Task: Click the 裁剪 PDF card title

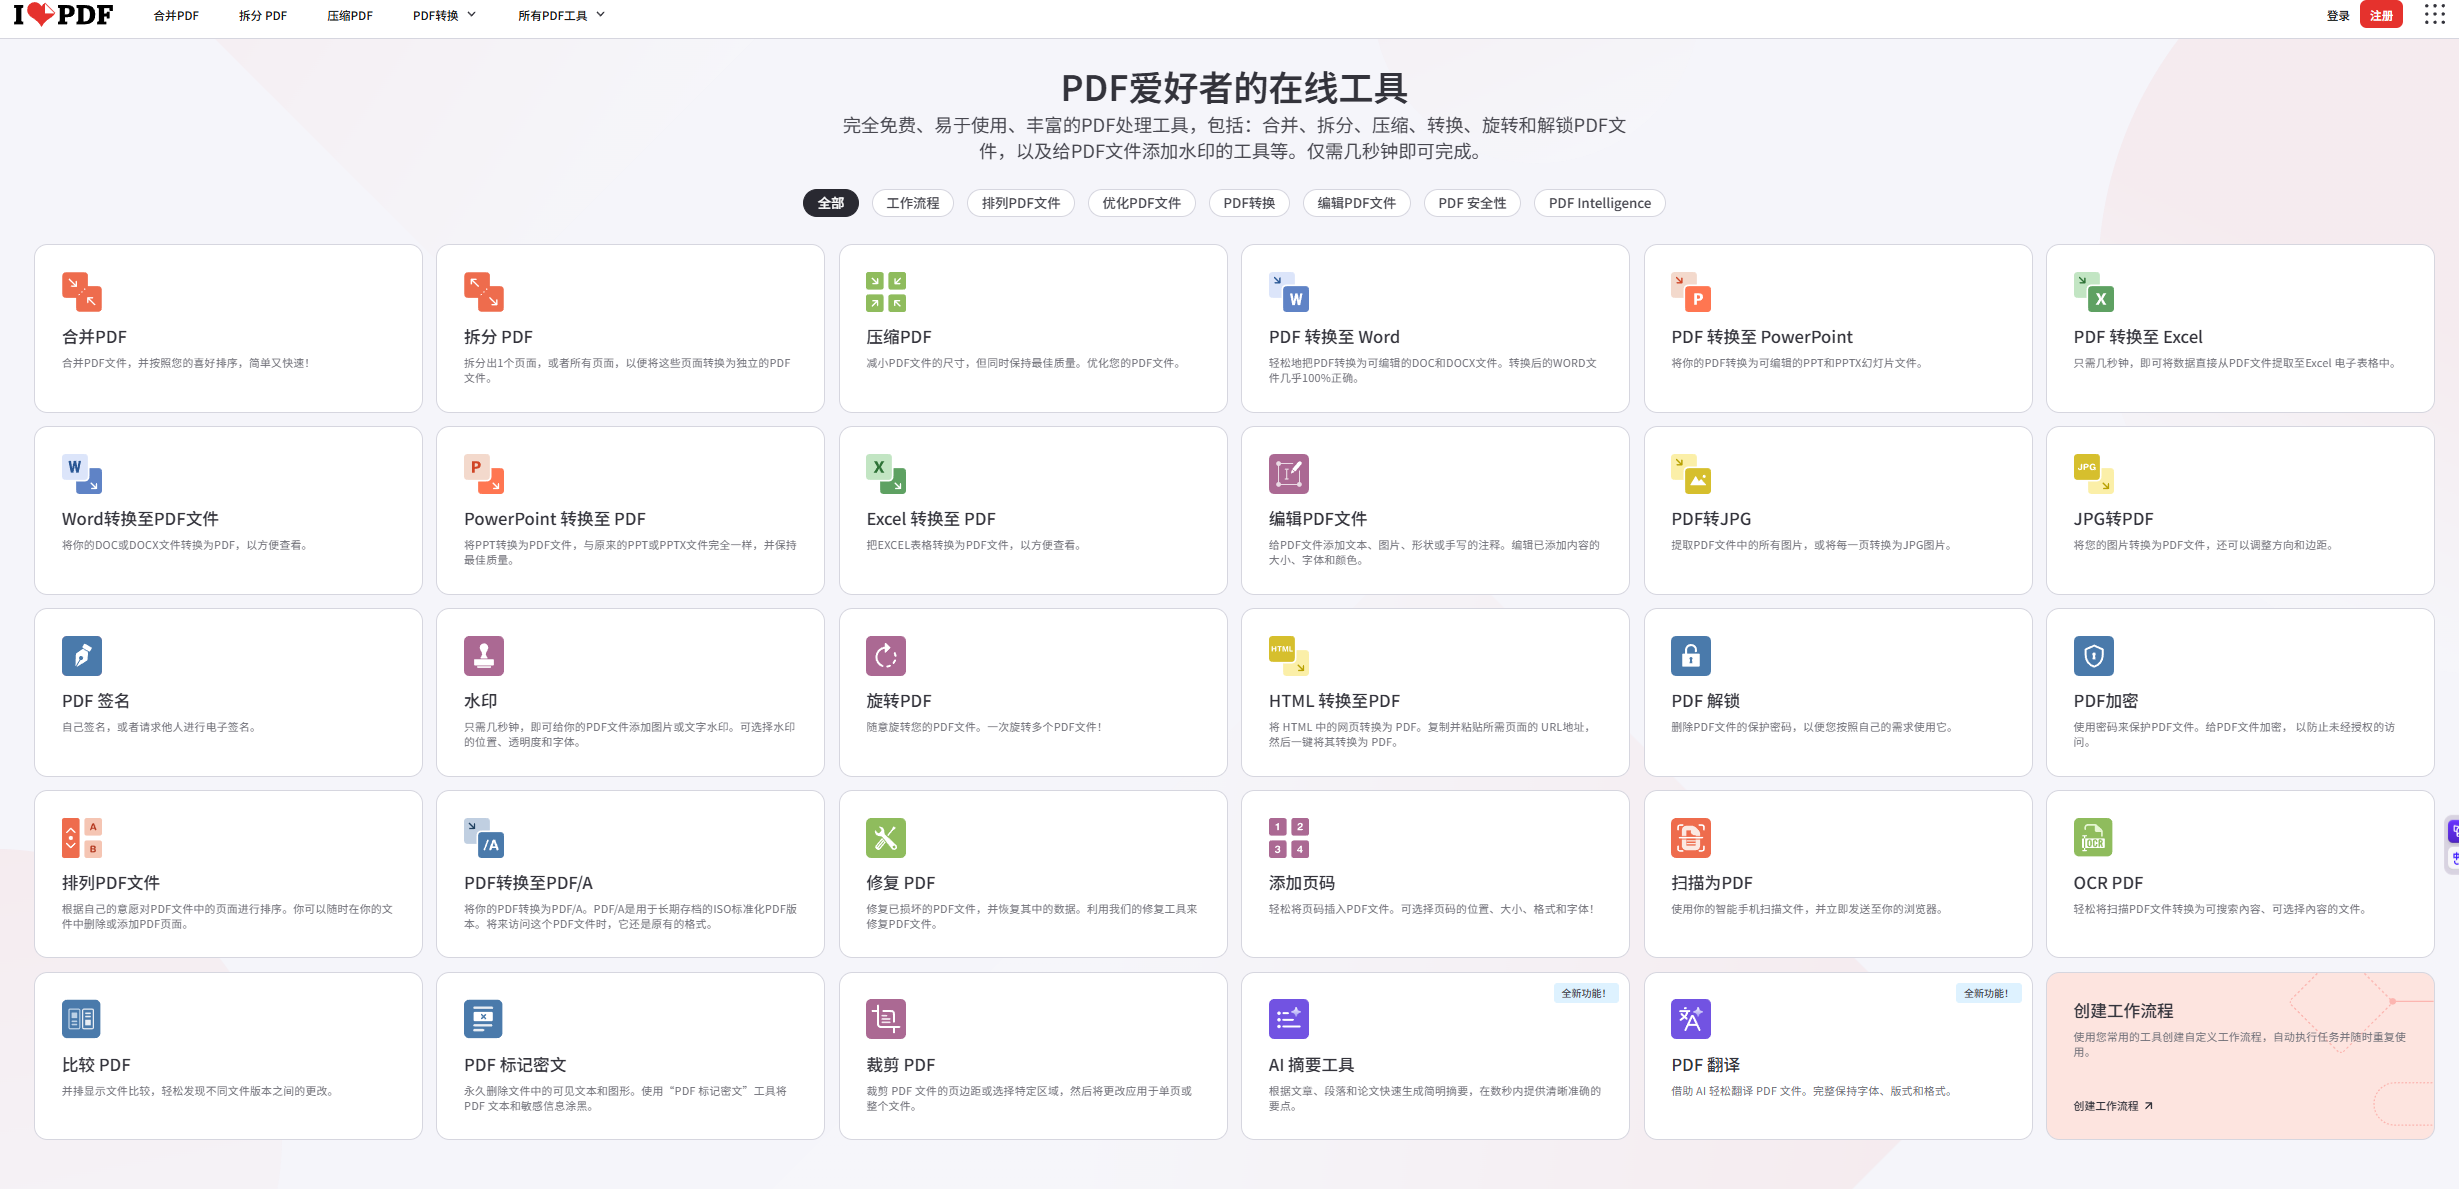Action: point(900,1065)
